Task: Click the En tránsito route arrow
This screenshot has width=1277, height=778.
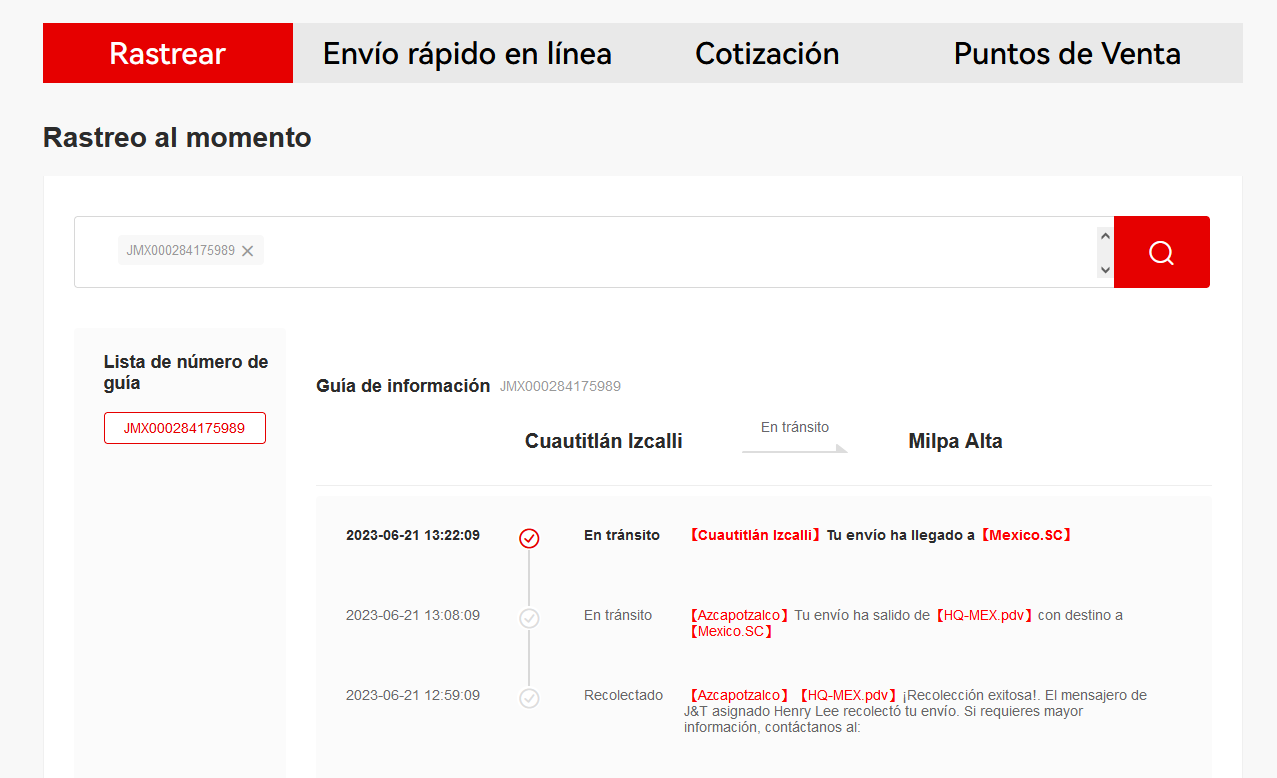Action: pos(794,448)
